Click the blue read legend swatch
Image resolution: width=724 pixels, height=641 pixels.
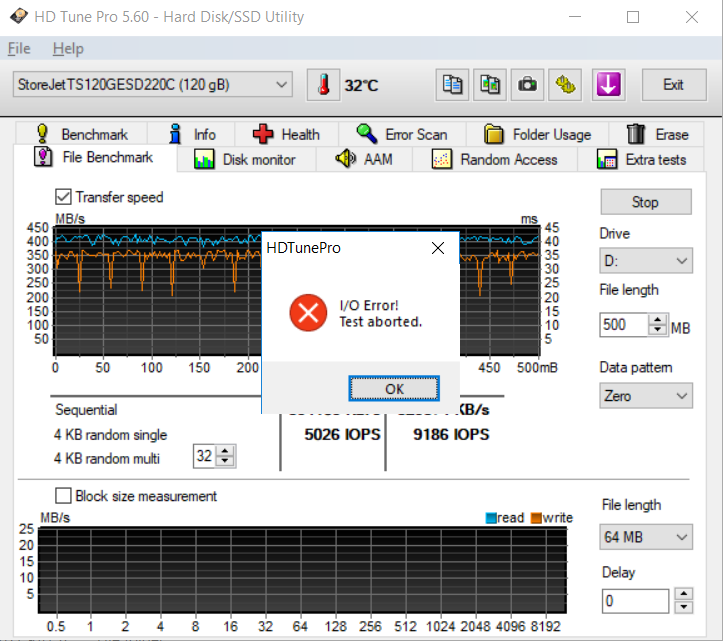pos(491,518)
